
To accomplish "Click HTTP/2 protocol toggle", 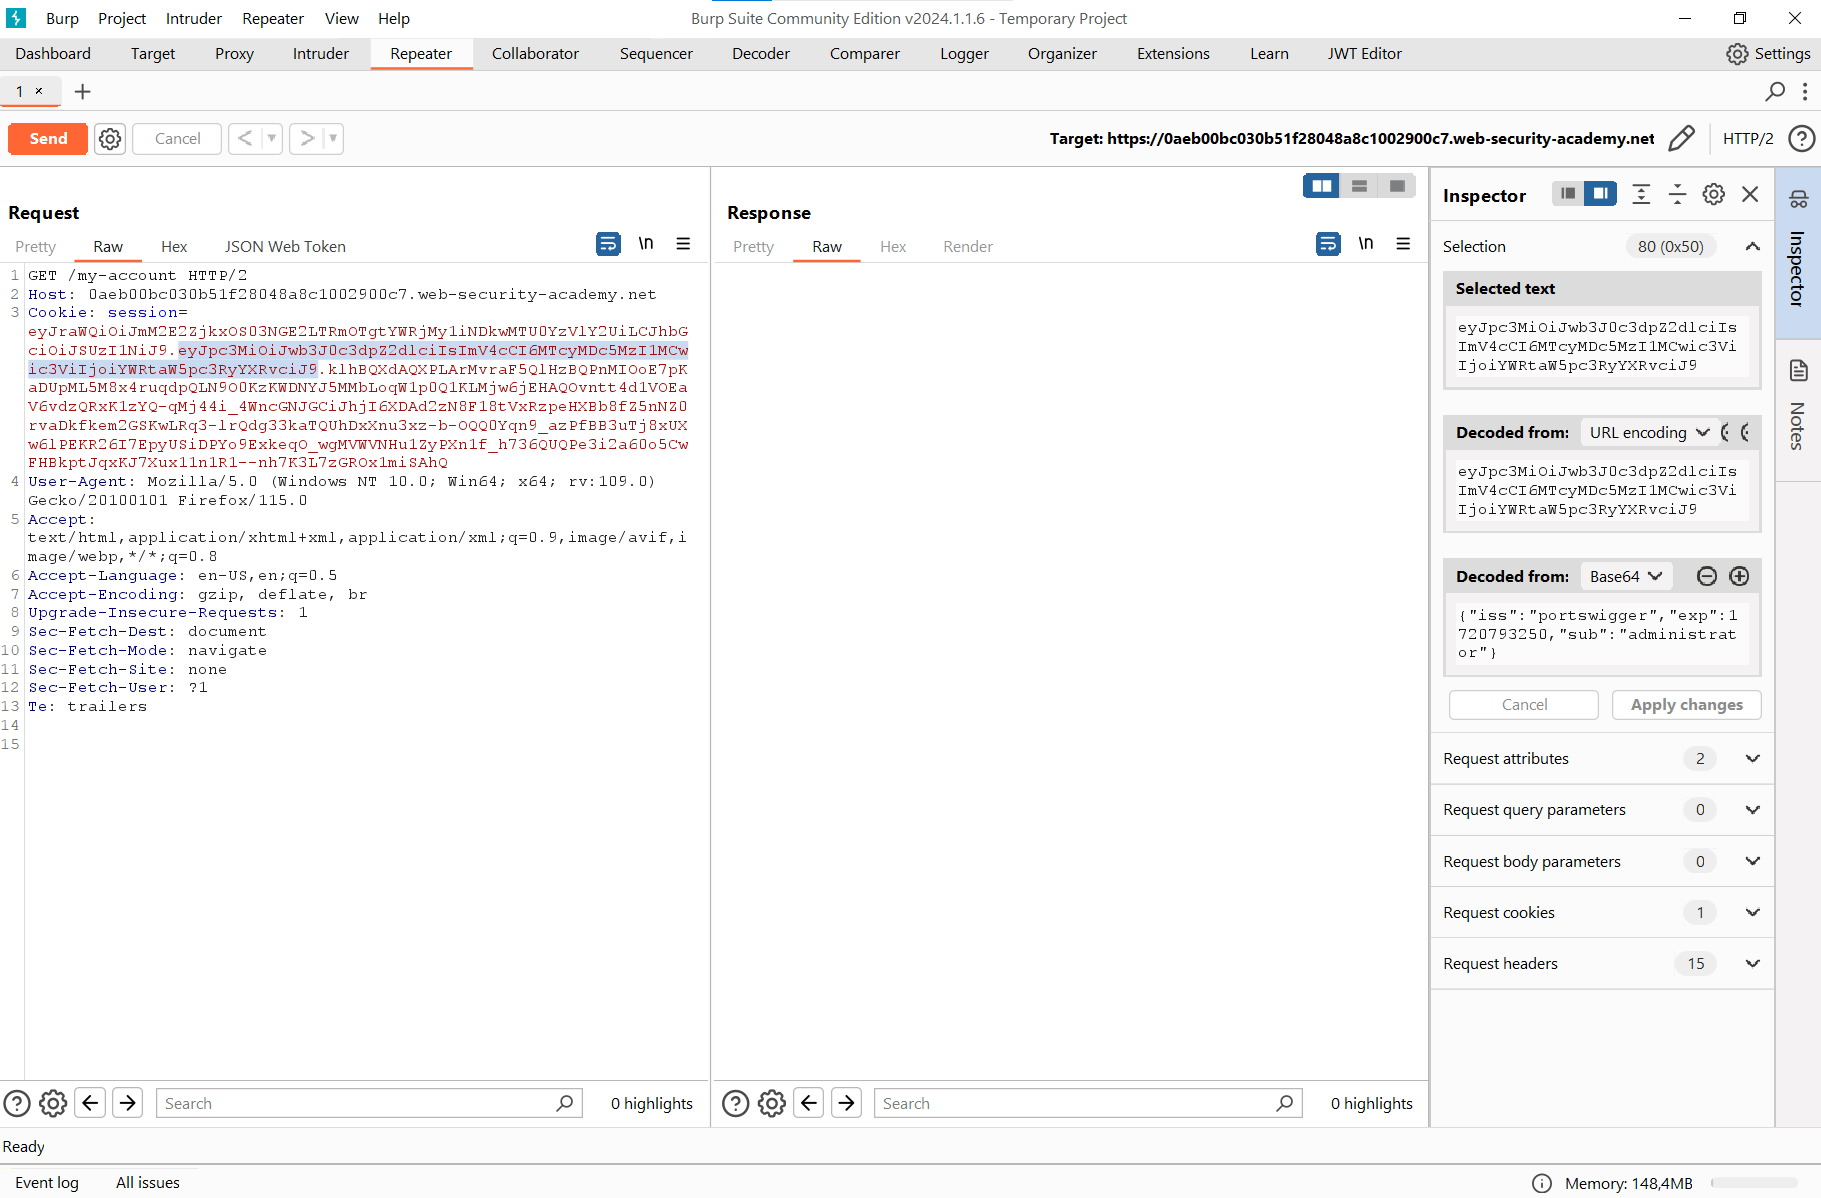I will pos(1748,139).
